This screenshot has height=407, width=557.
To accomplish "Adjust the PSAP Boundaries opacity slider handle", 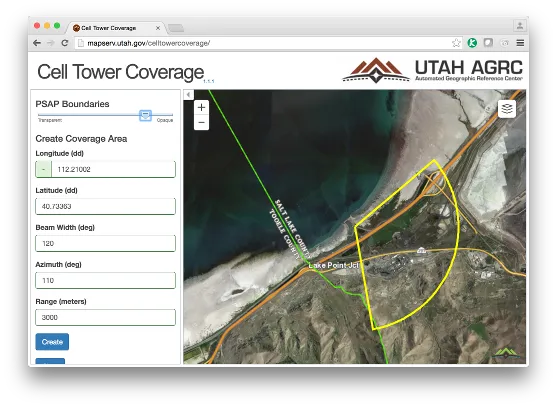I will pos(145,115).
